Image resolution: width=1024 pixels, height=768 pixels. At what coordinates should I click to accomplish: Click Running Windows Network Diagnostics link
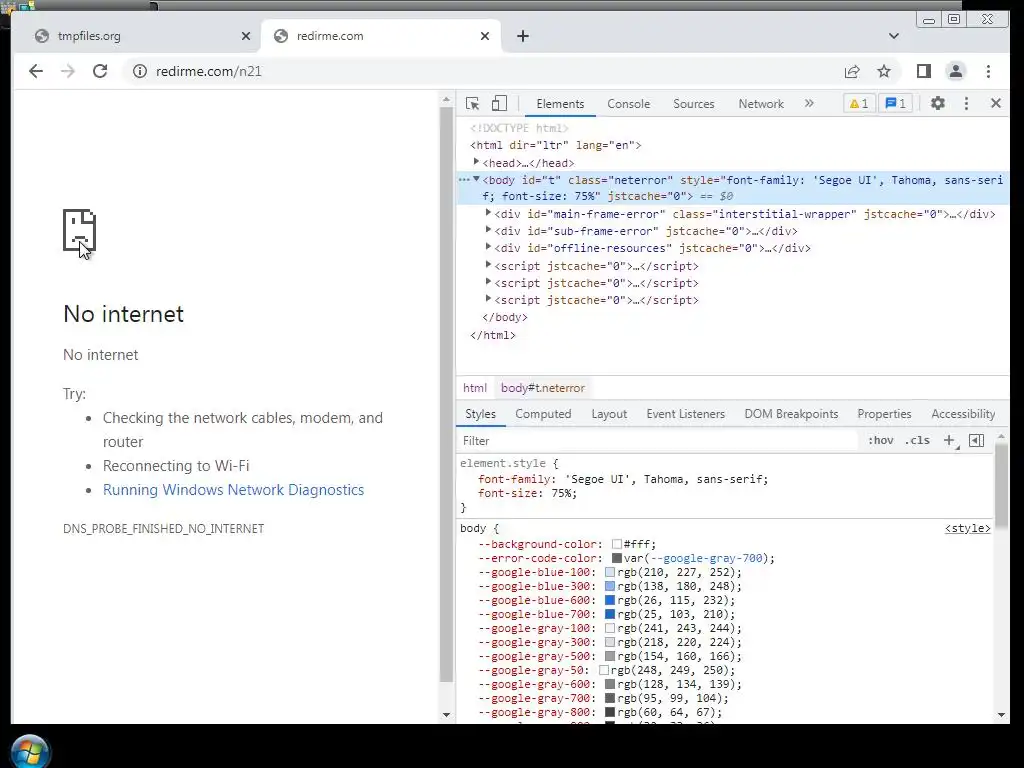click(233, 490)
